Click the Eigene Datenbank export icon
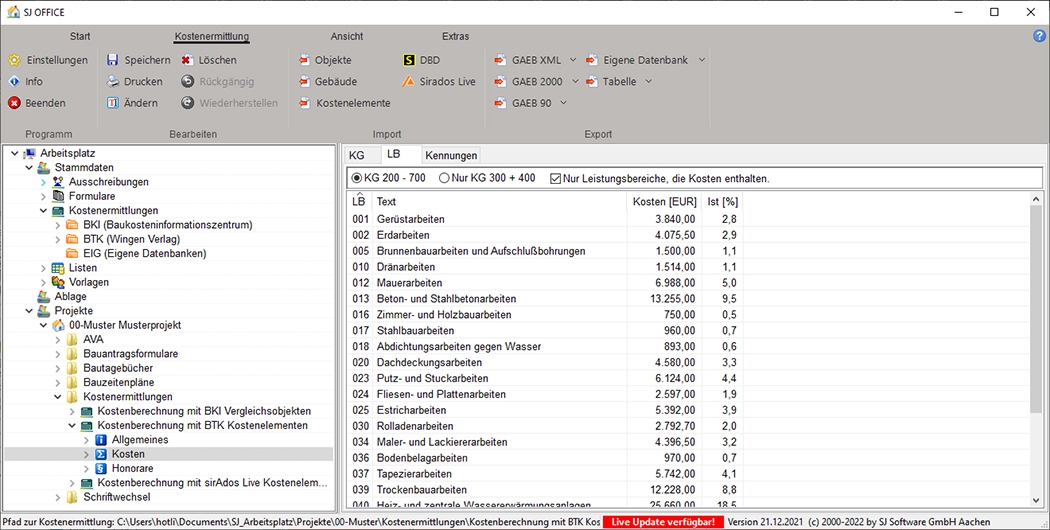Image resolution: width=1050 pixels, height=530 pixels. point(591,60)
